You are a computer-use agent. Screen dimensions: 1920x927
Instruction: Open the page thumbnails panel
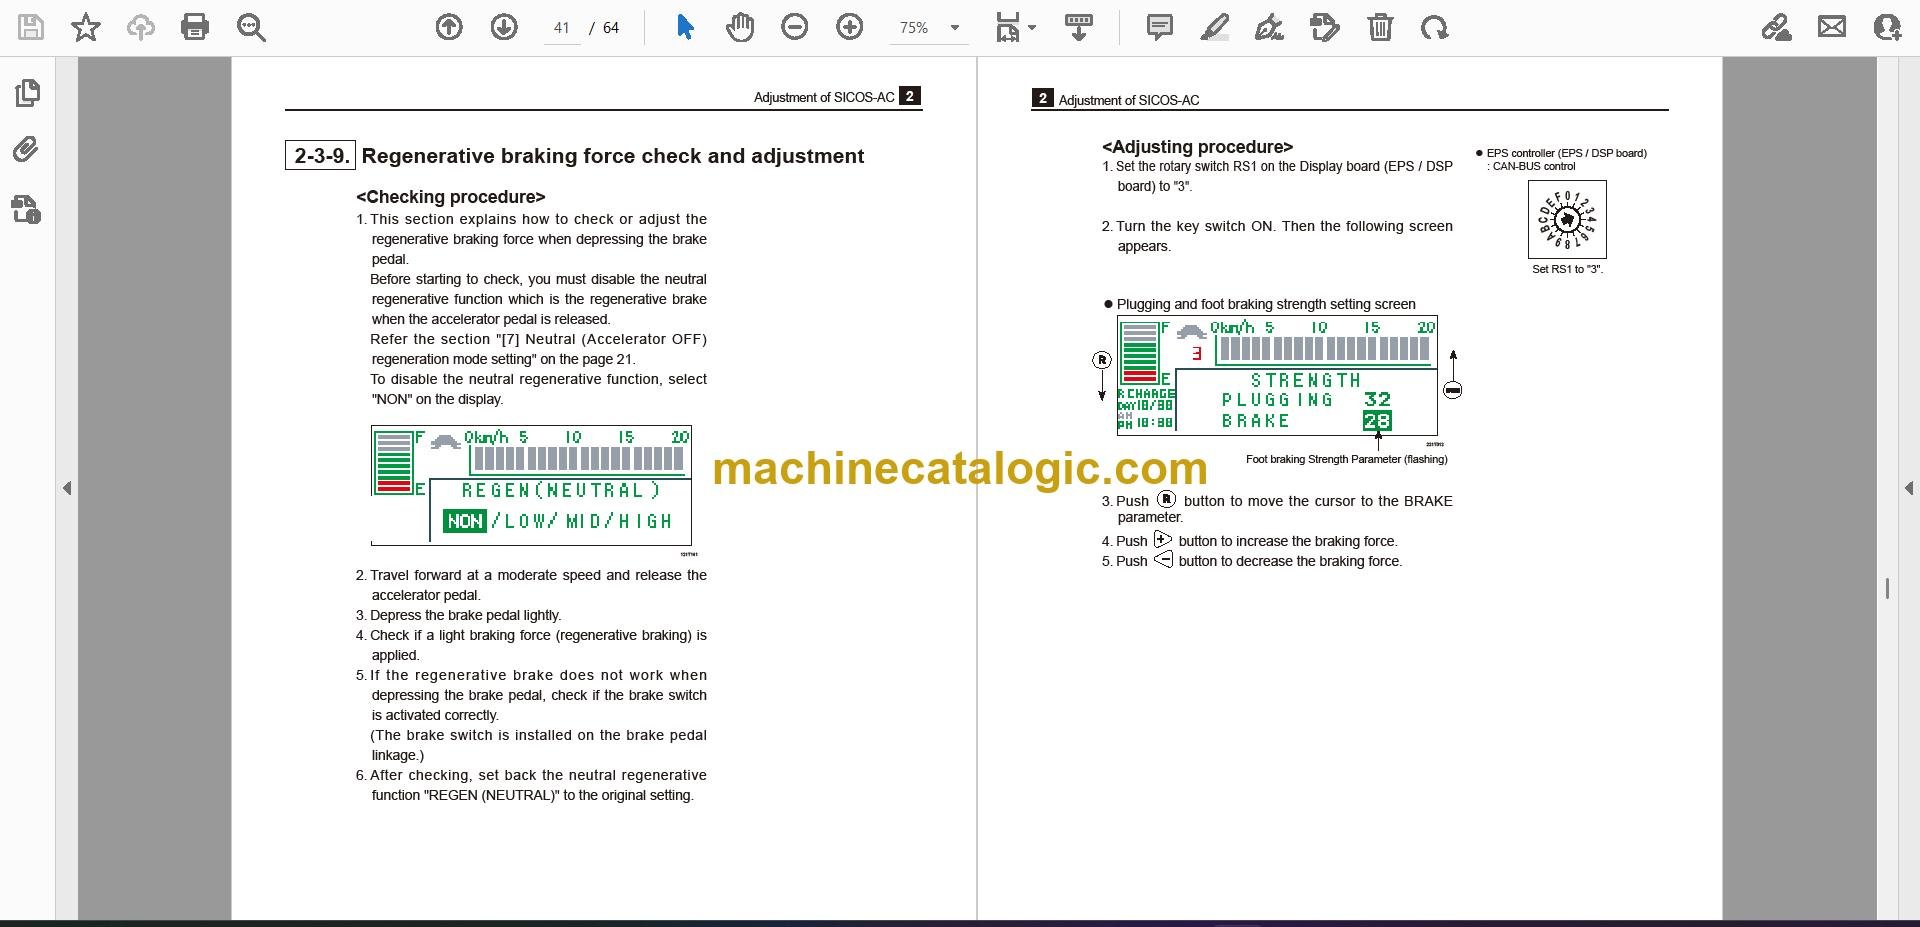click(27, 93)
